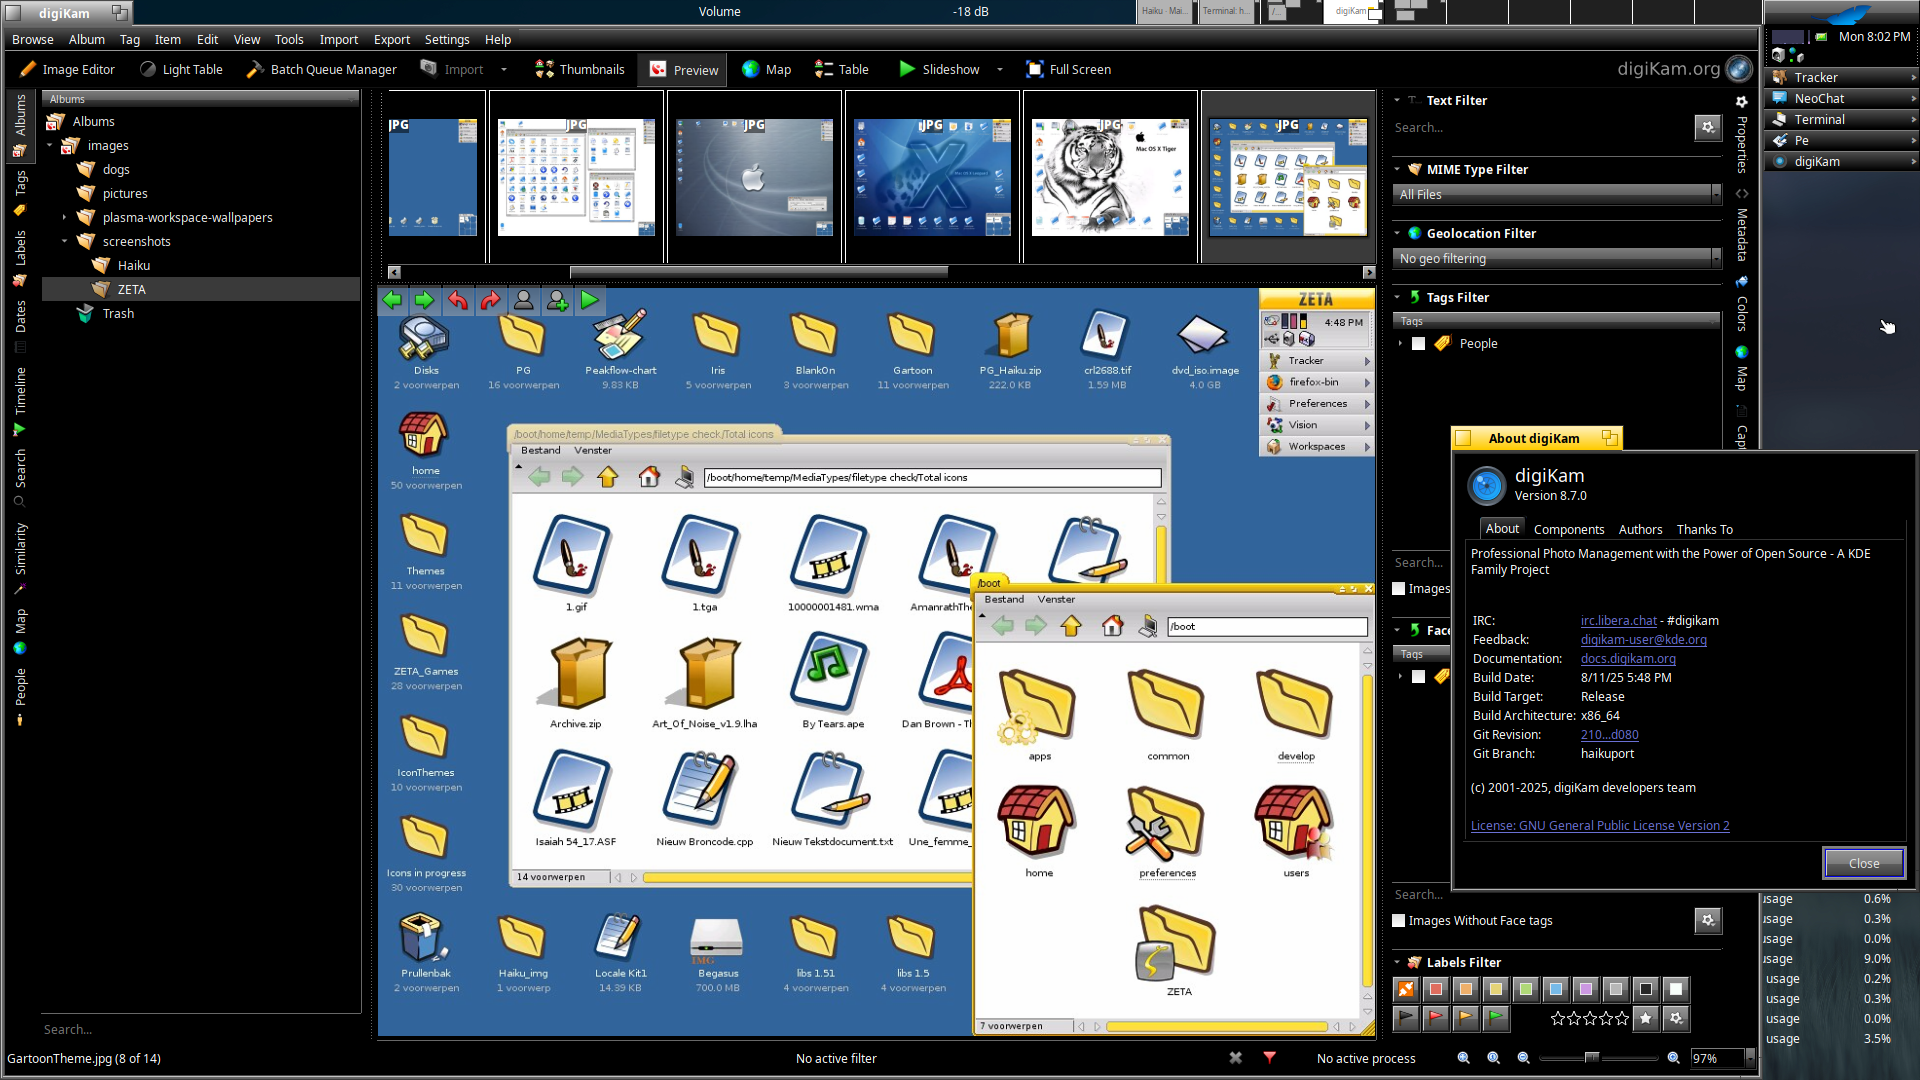Select the Haiku album in tree

tap(133, 265)
